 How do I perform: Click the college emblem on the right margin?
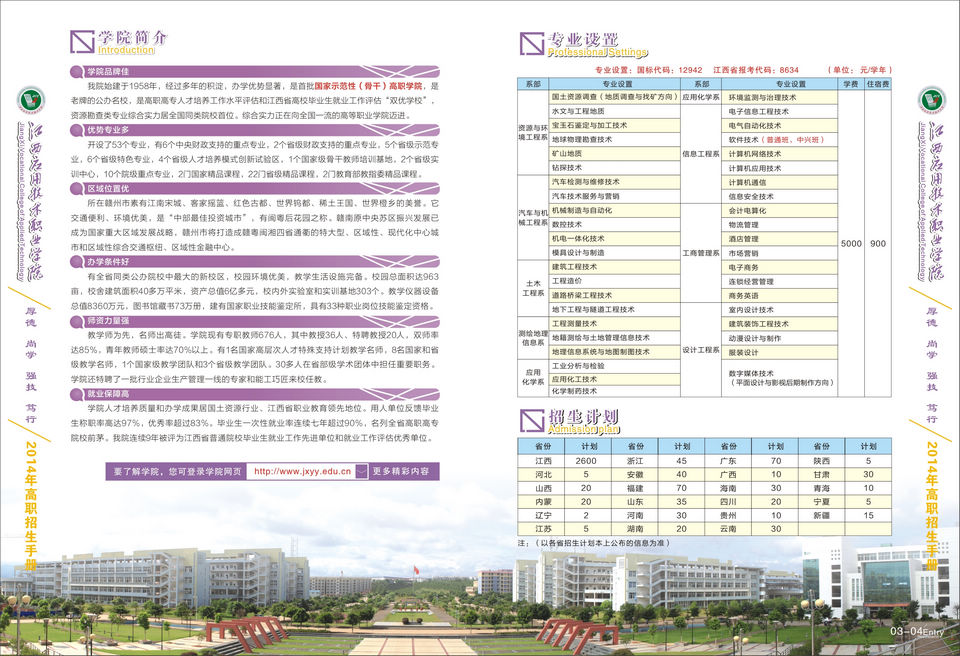931,100
